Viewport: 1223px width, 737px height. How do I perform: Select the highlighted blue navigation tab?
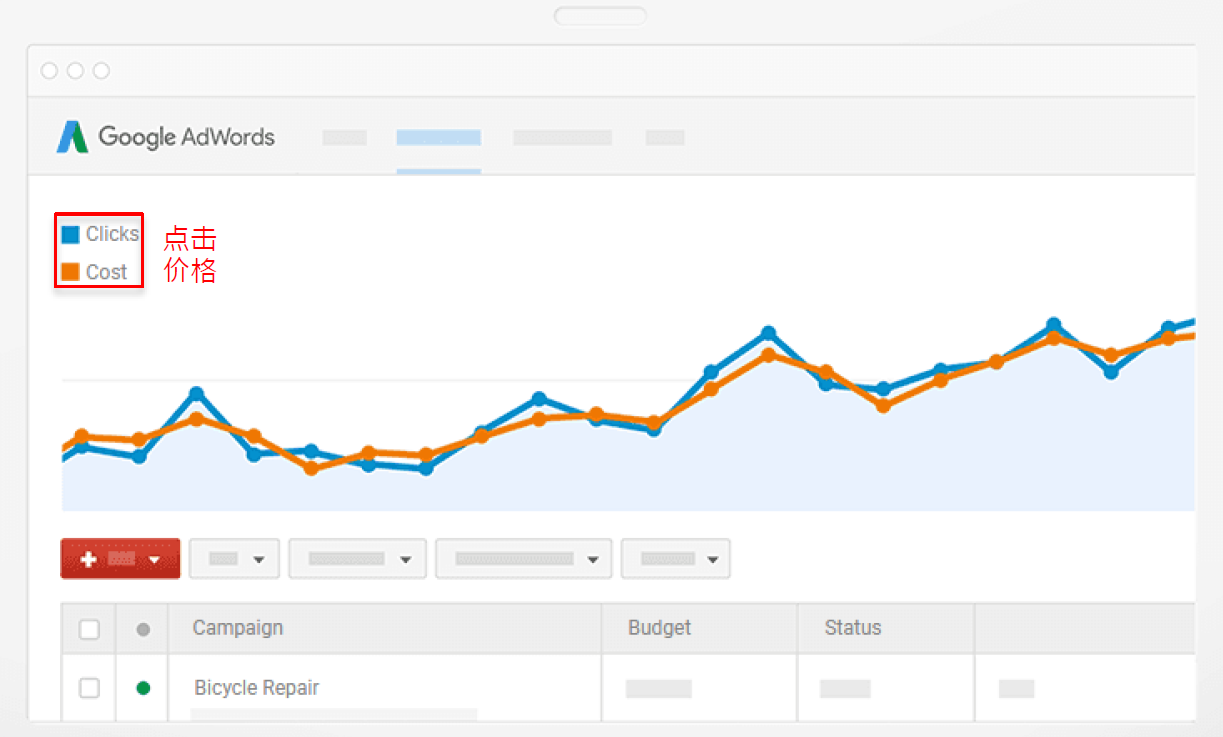click(438, 138)
